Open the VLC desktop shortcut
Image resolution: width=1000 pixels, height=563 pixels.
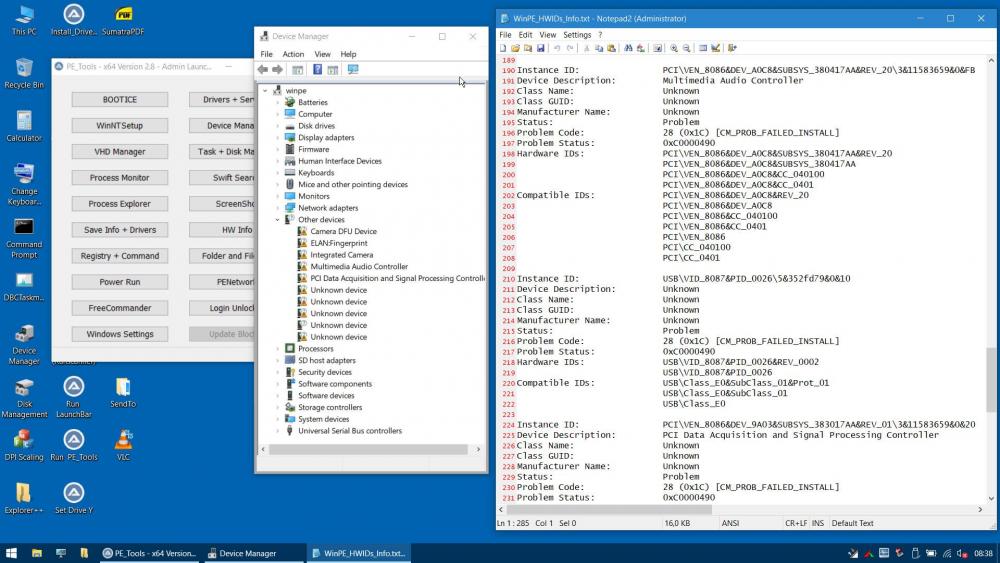[x=123, y=443]
